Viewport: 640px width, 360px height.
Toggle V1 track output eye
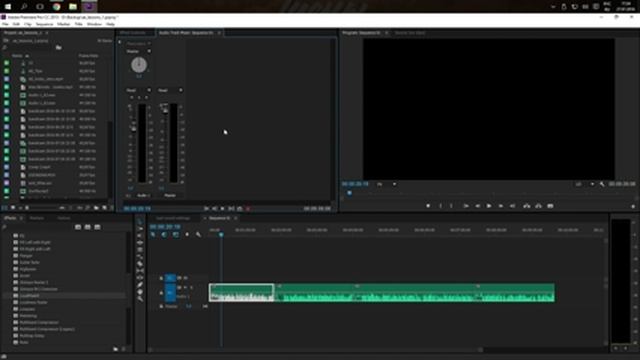[x=185, y=278]
